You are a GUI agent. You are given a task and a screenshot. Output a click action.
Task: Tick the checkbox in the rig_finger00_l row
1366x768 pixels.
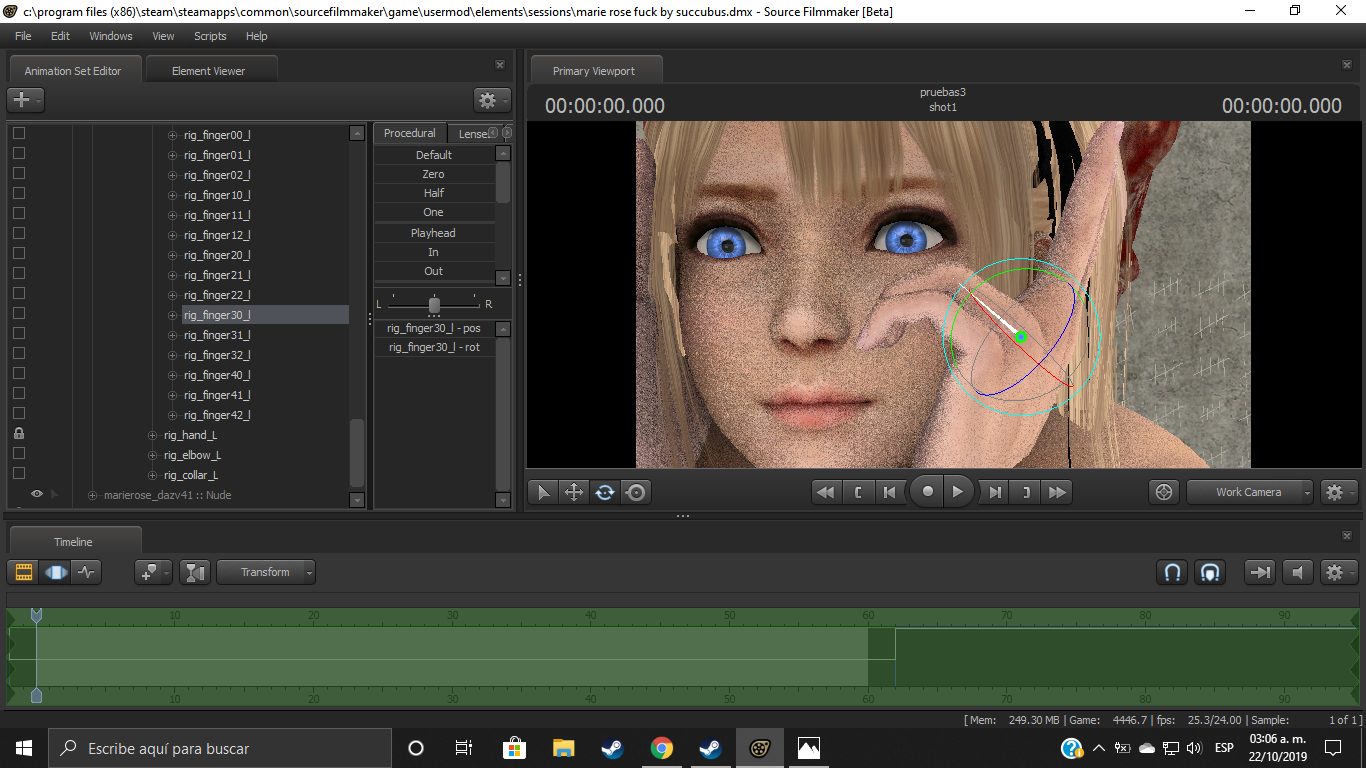click(18, 134)
